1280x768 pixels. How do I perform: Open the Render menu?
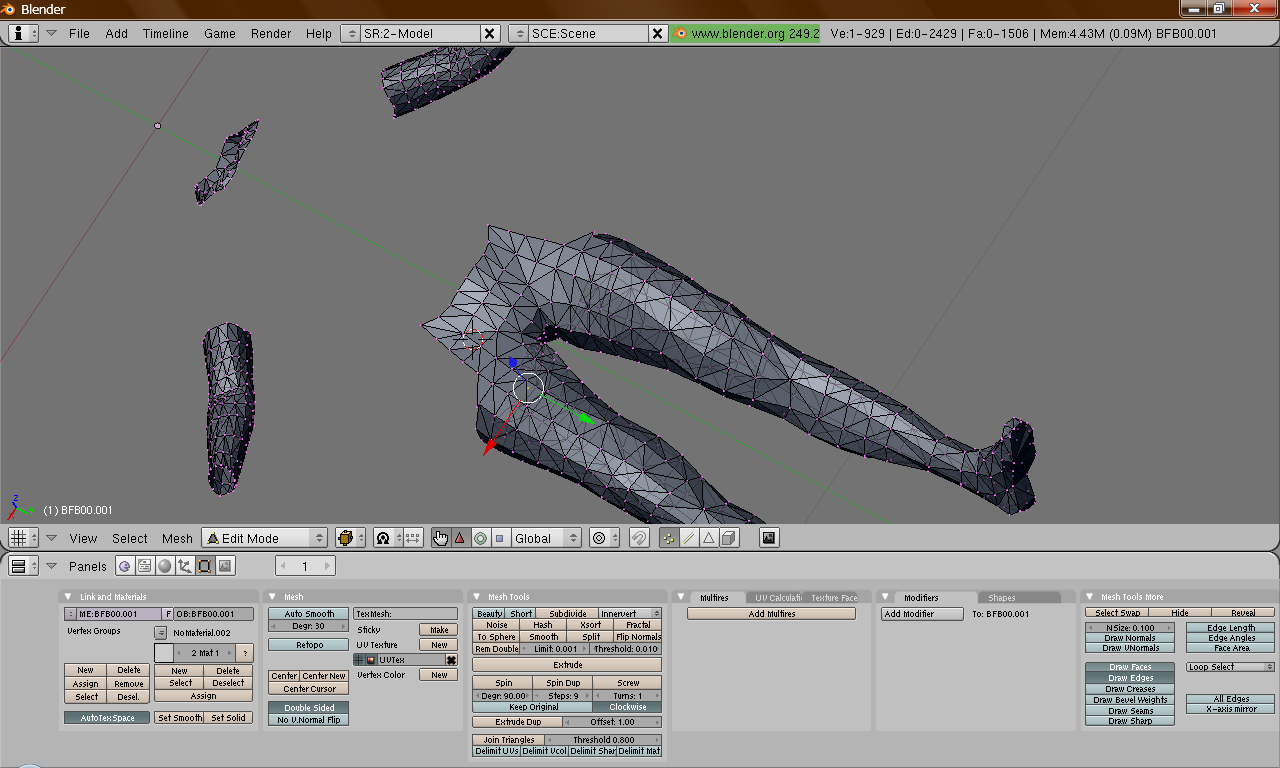(x=271, y=33)
